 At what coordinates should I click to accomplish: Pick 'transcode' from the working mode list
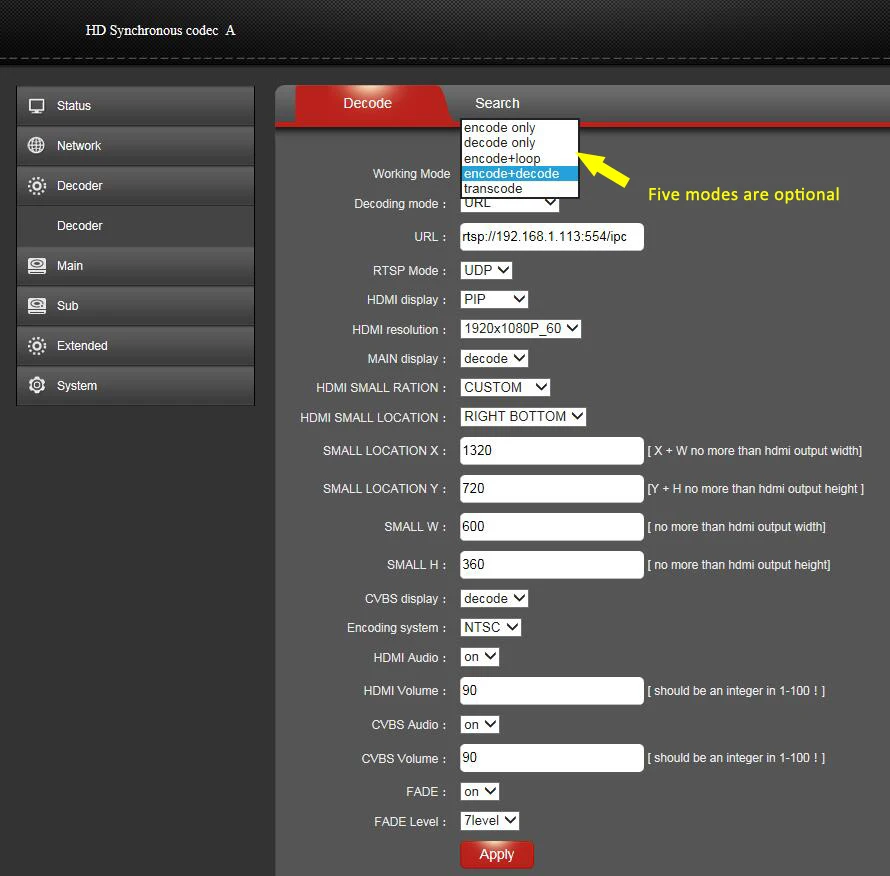520,188
